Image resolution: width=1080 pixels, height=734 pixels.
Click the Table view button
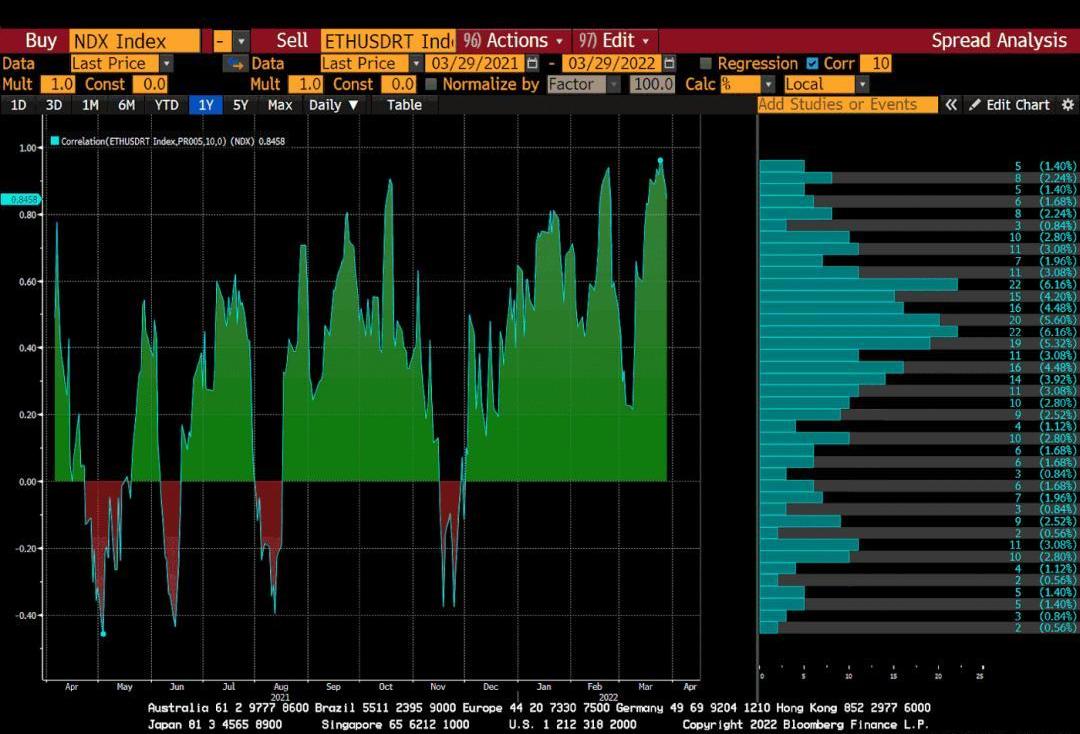click(x=404, y=105)
